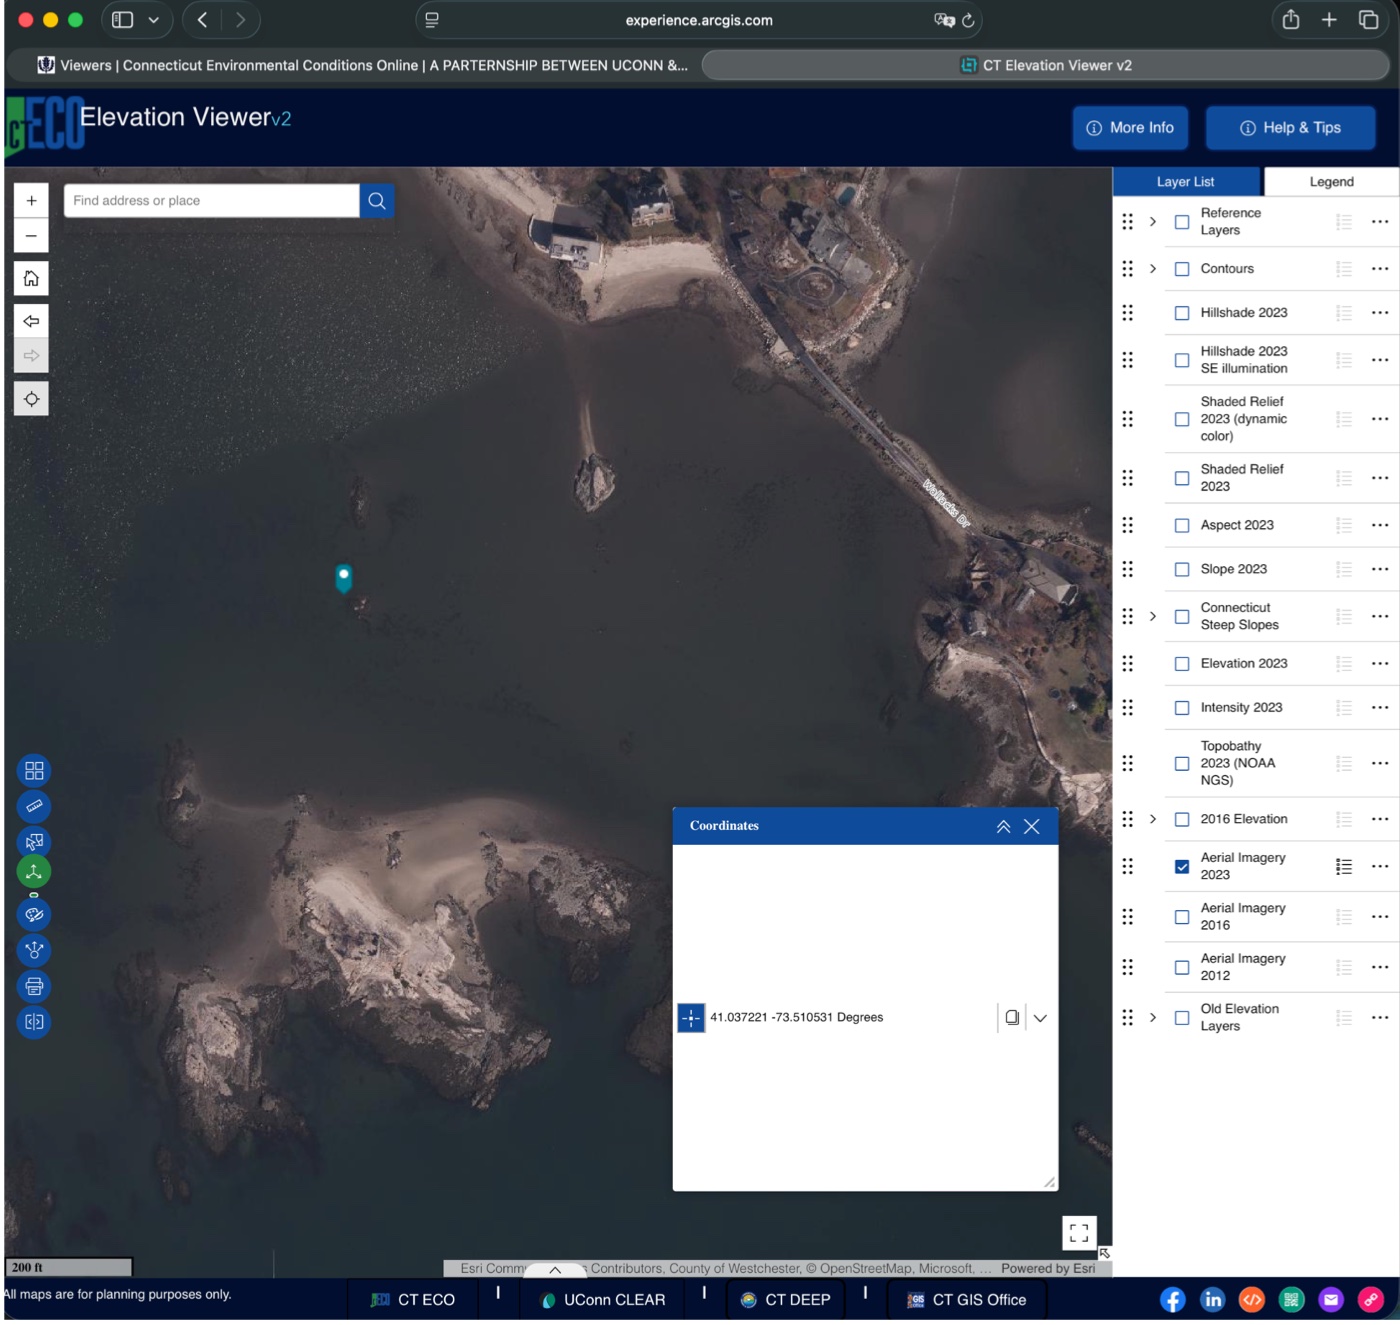Switch to CT Elevation Viewer v2 browser tab

pos(1046,66)
